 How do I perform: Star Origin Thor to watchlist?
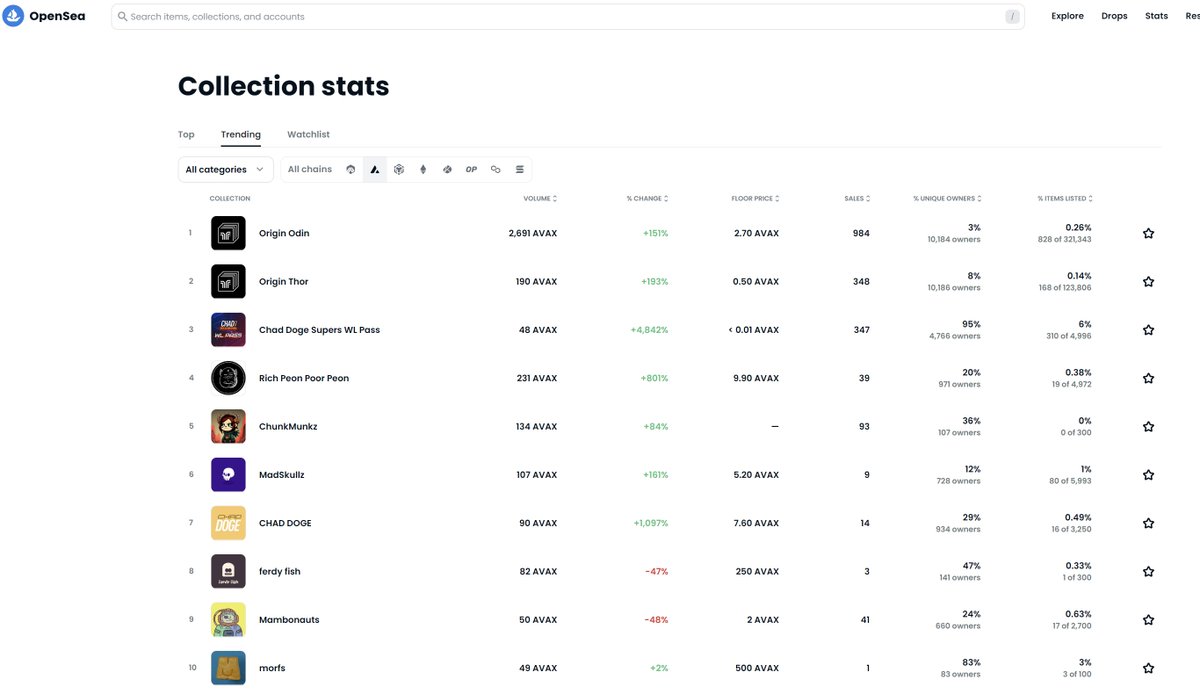[x=1148, y=281]
